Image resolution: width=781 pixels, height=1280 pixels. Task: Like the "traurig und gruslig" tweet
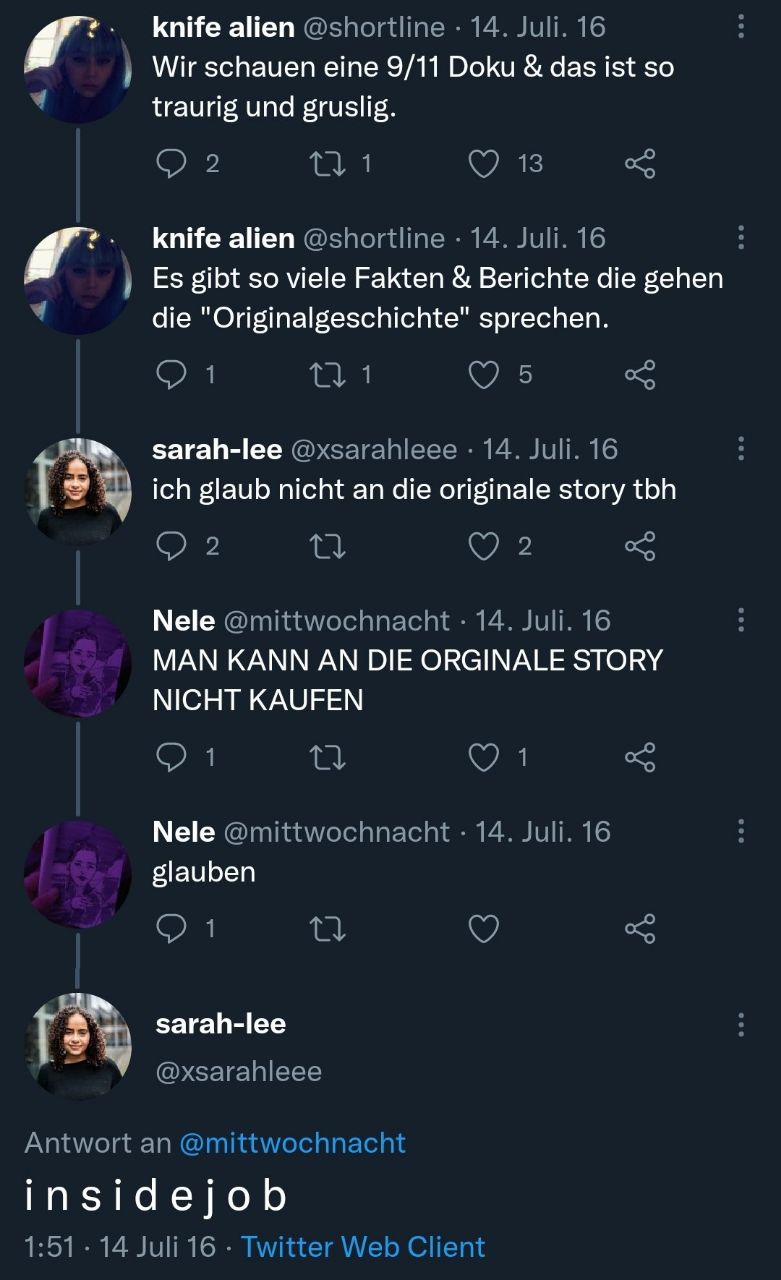coord(484,163)
